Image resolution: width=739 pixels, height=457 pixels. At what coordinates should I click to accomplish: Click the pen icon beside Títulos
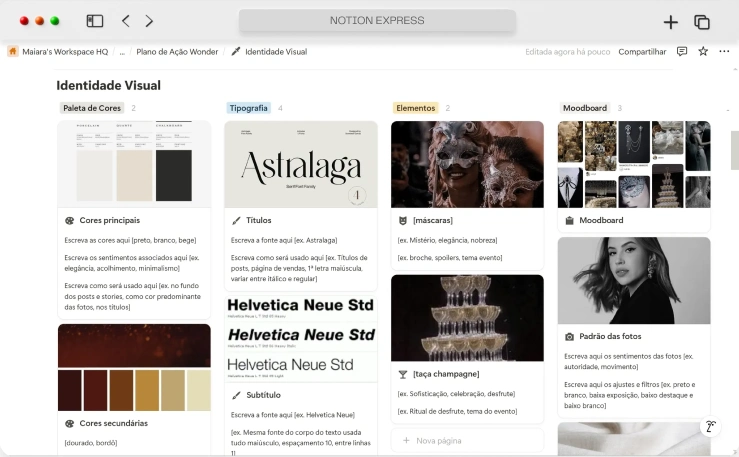(x=236, y=220)
